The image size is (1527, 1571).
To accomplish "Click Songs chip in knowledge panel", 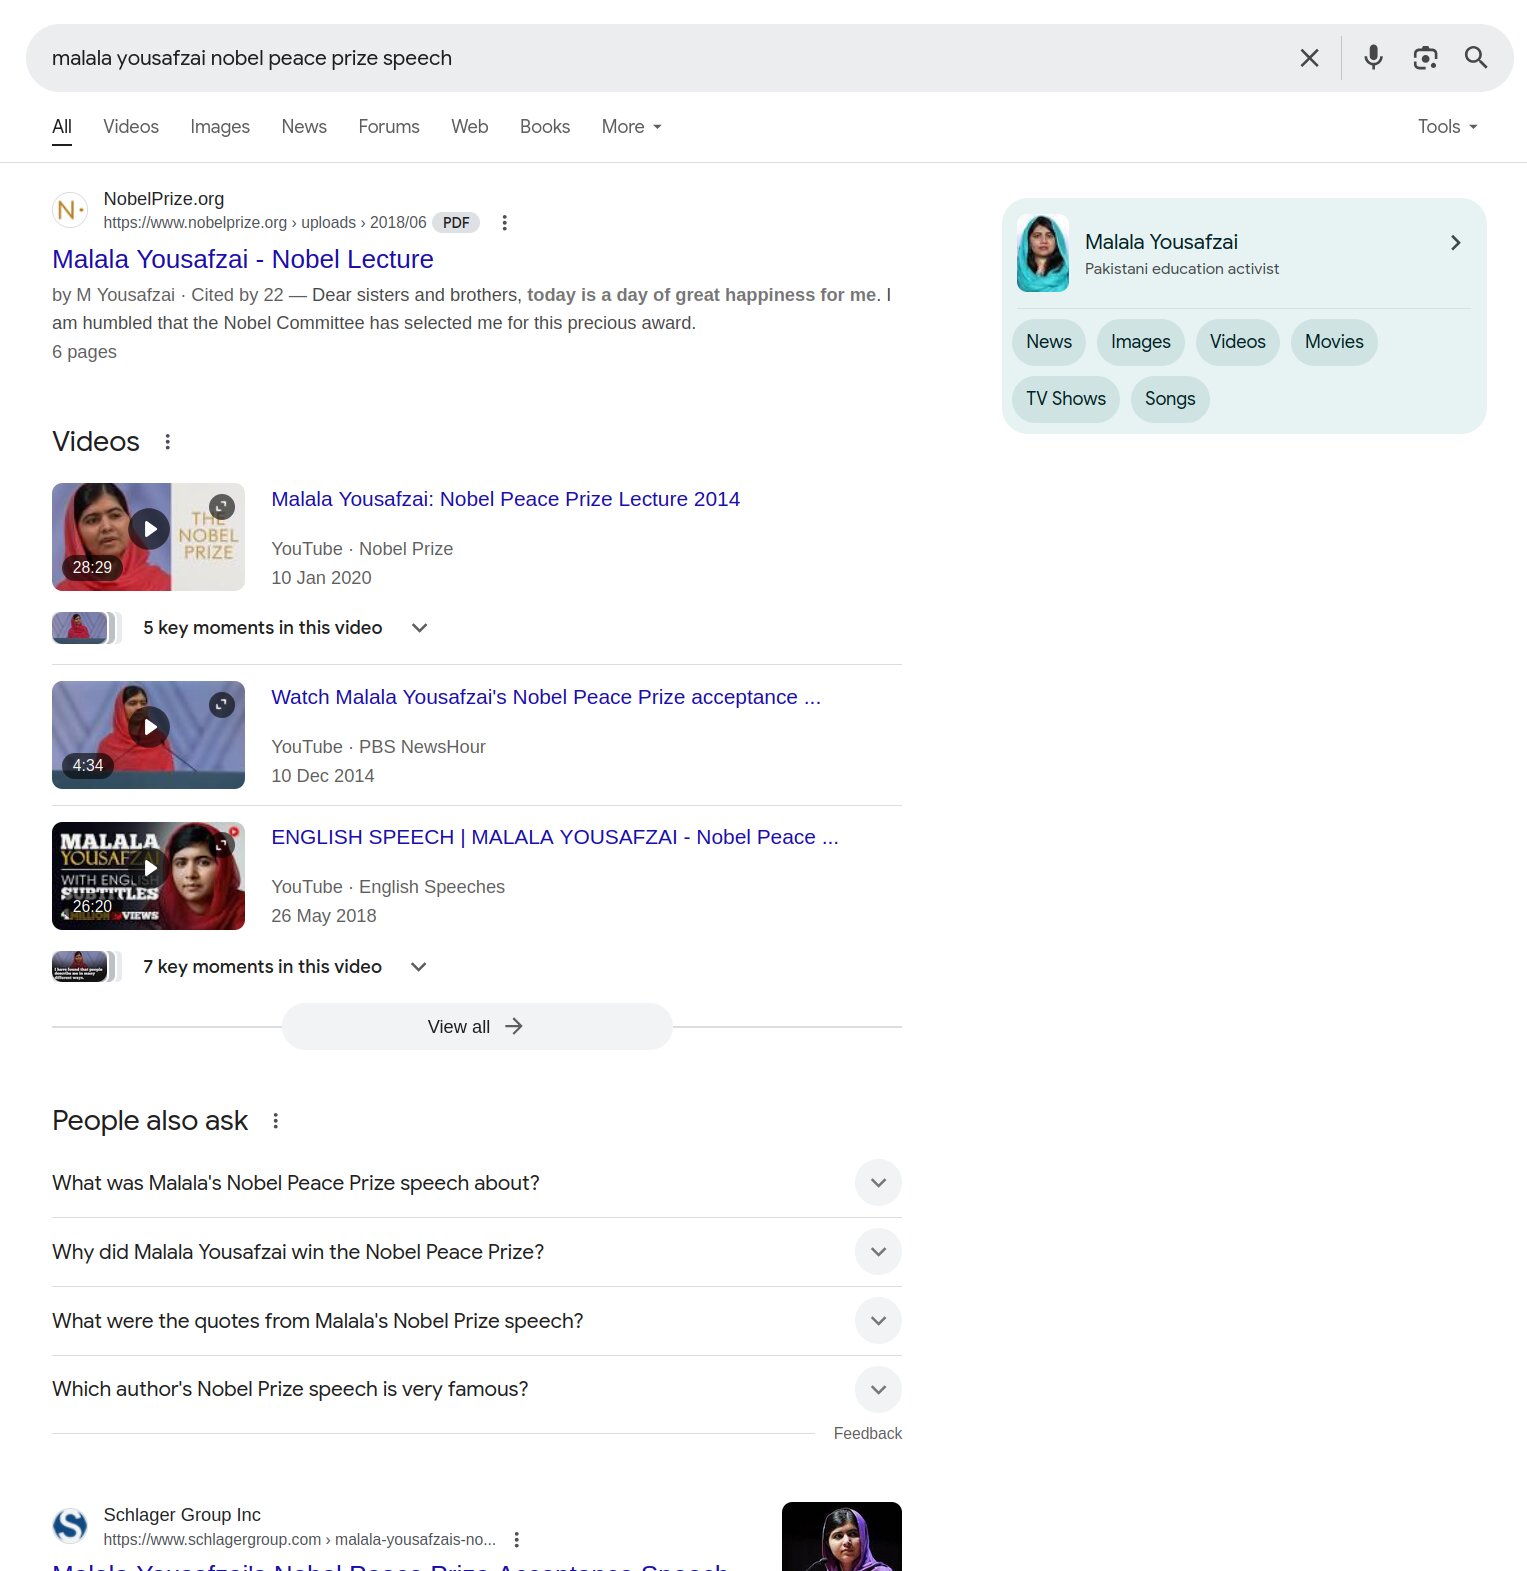I will point(1170,399).
